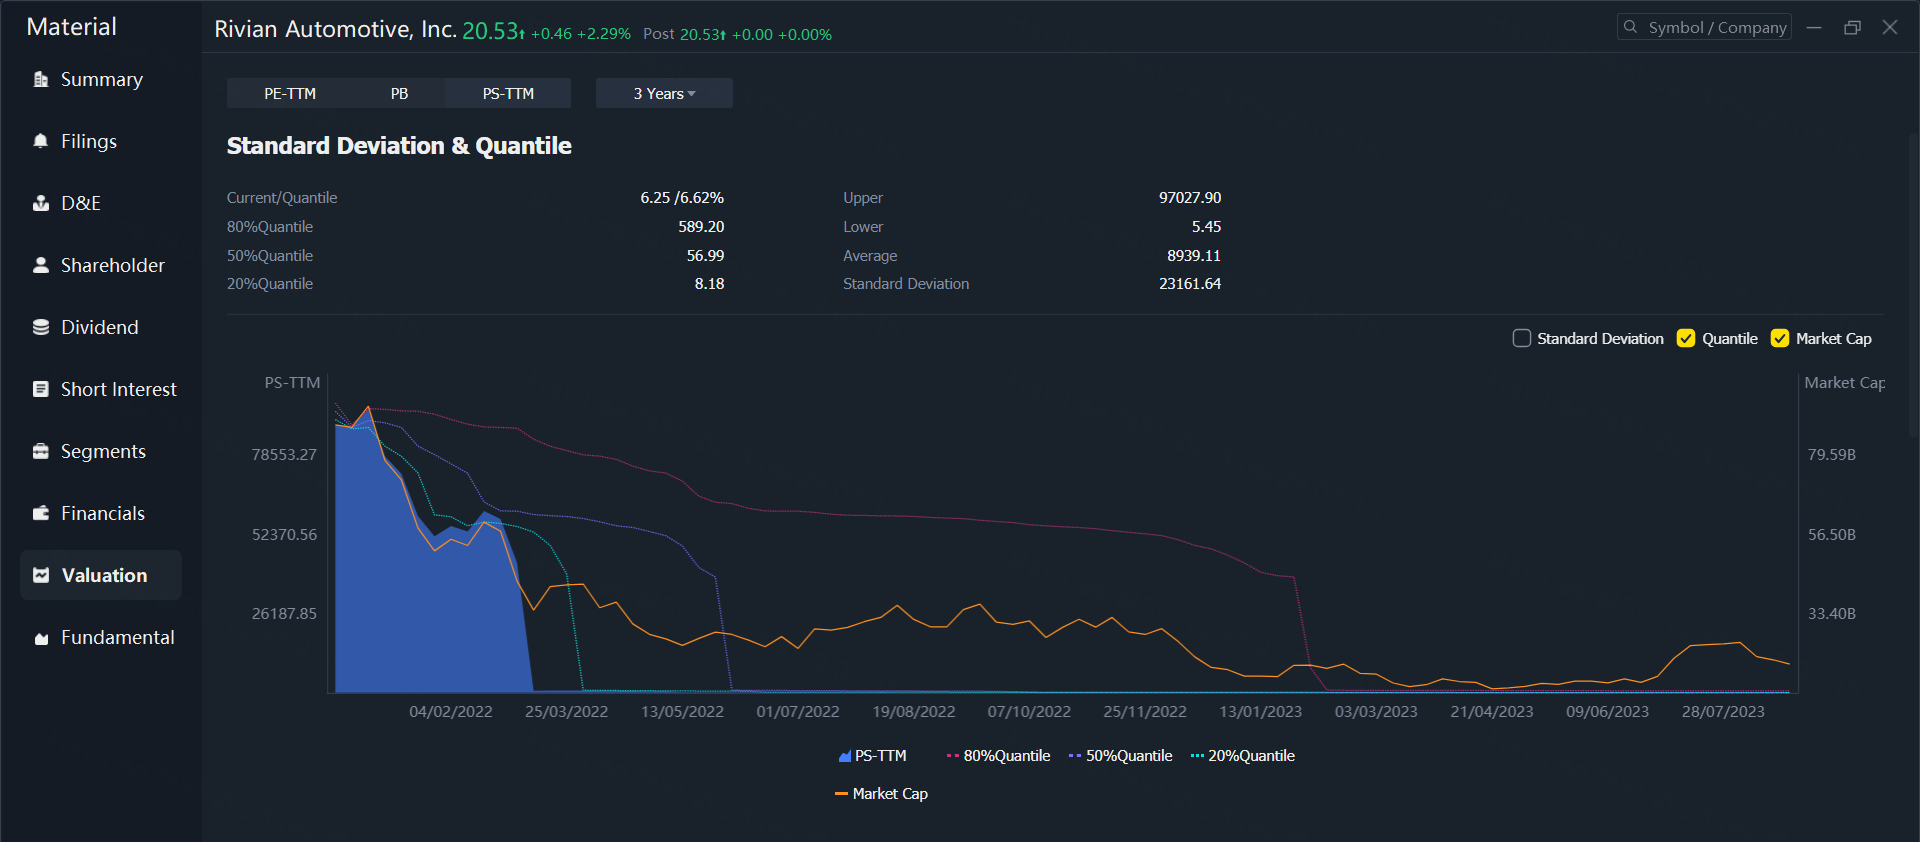Open the Fundamental section
Screen dimensions: 1920x842
click(x=101, y=637)
